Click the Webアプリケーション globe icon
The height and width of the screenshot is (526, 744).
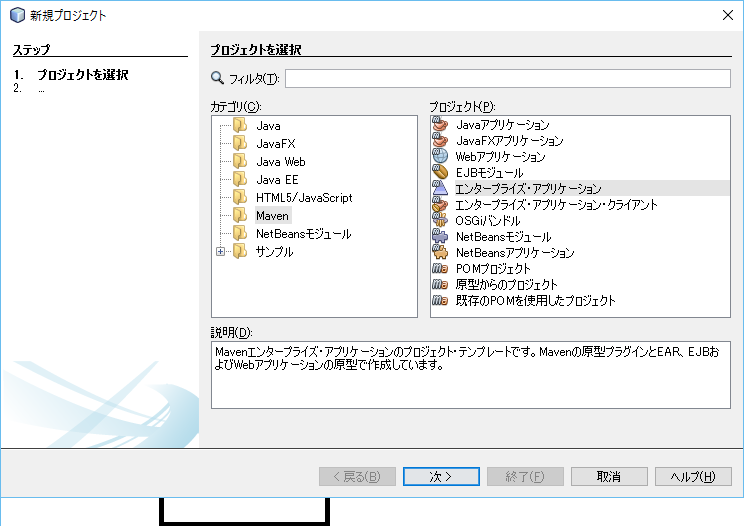point(440,156)
